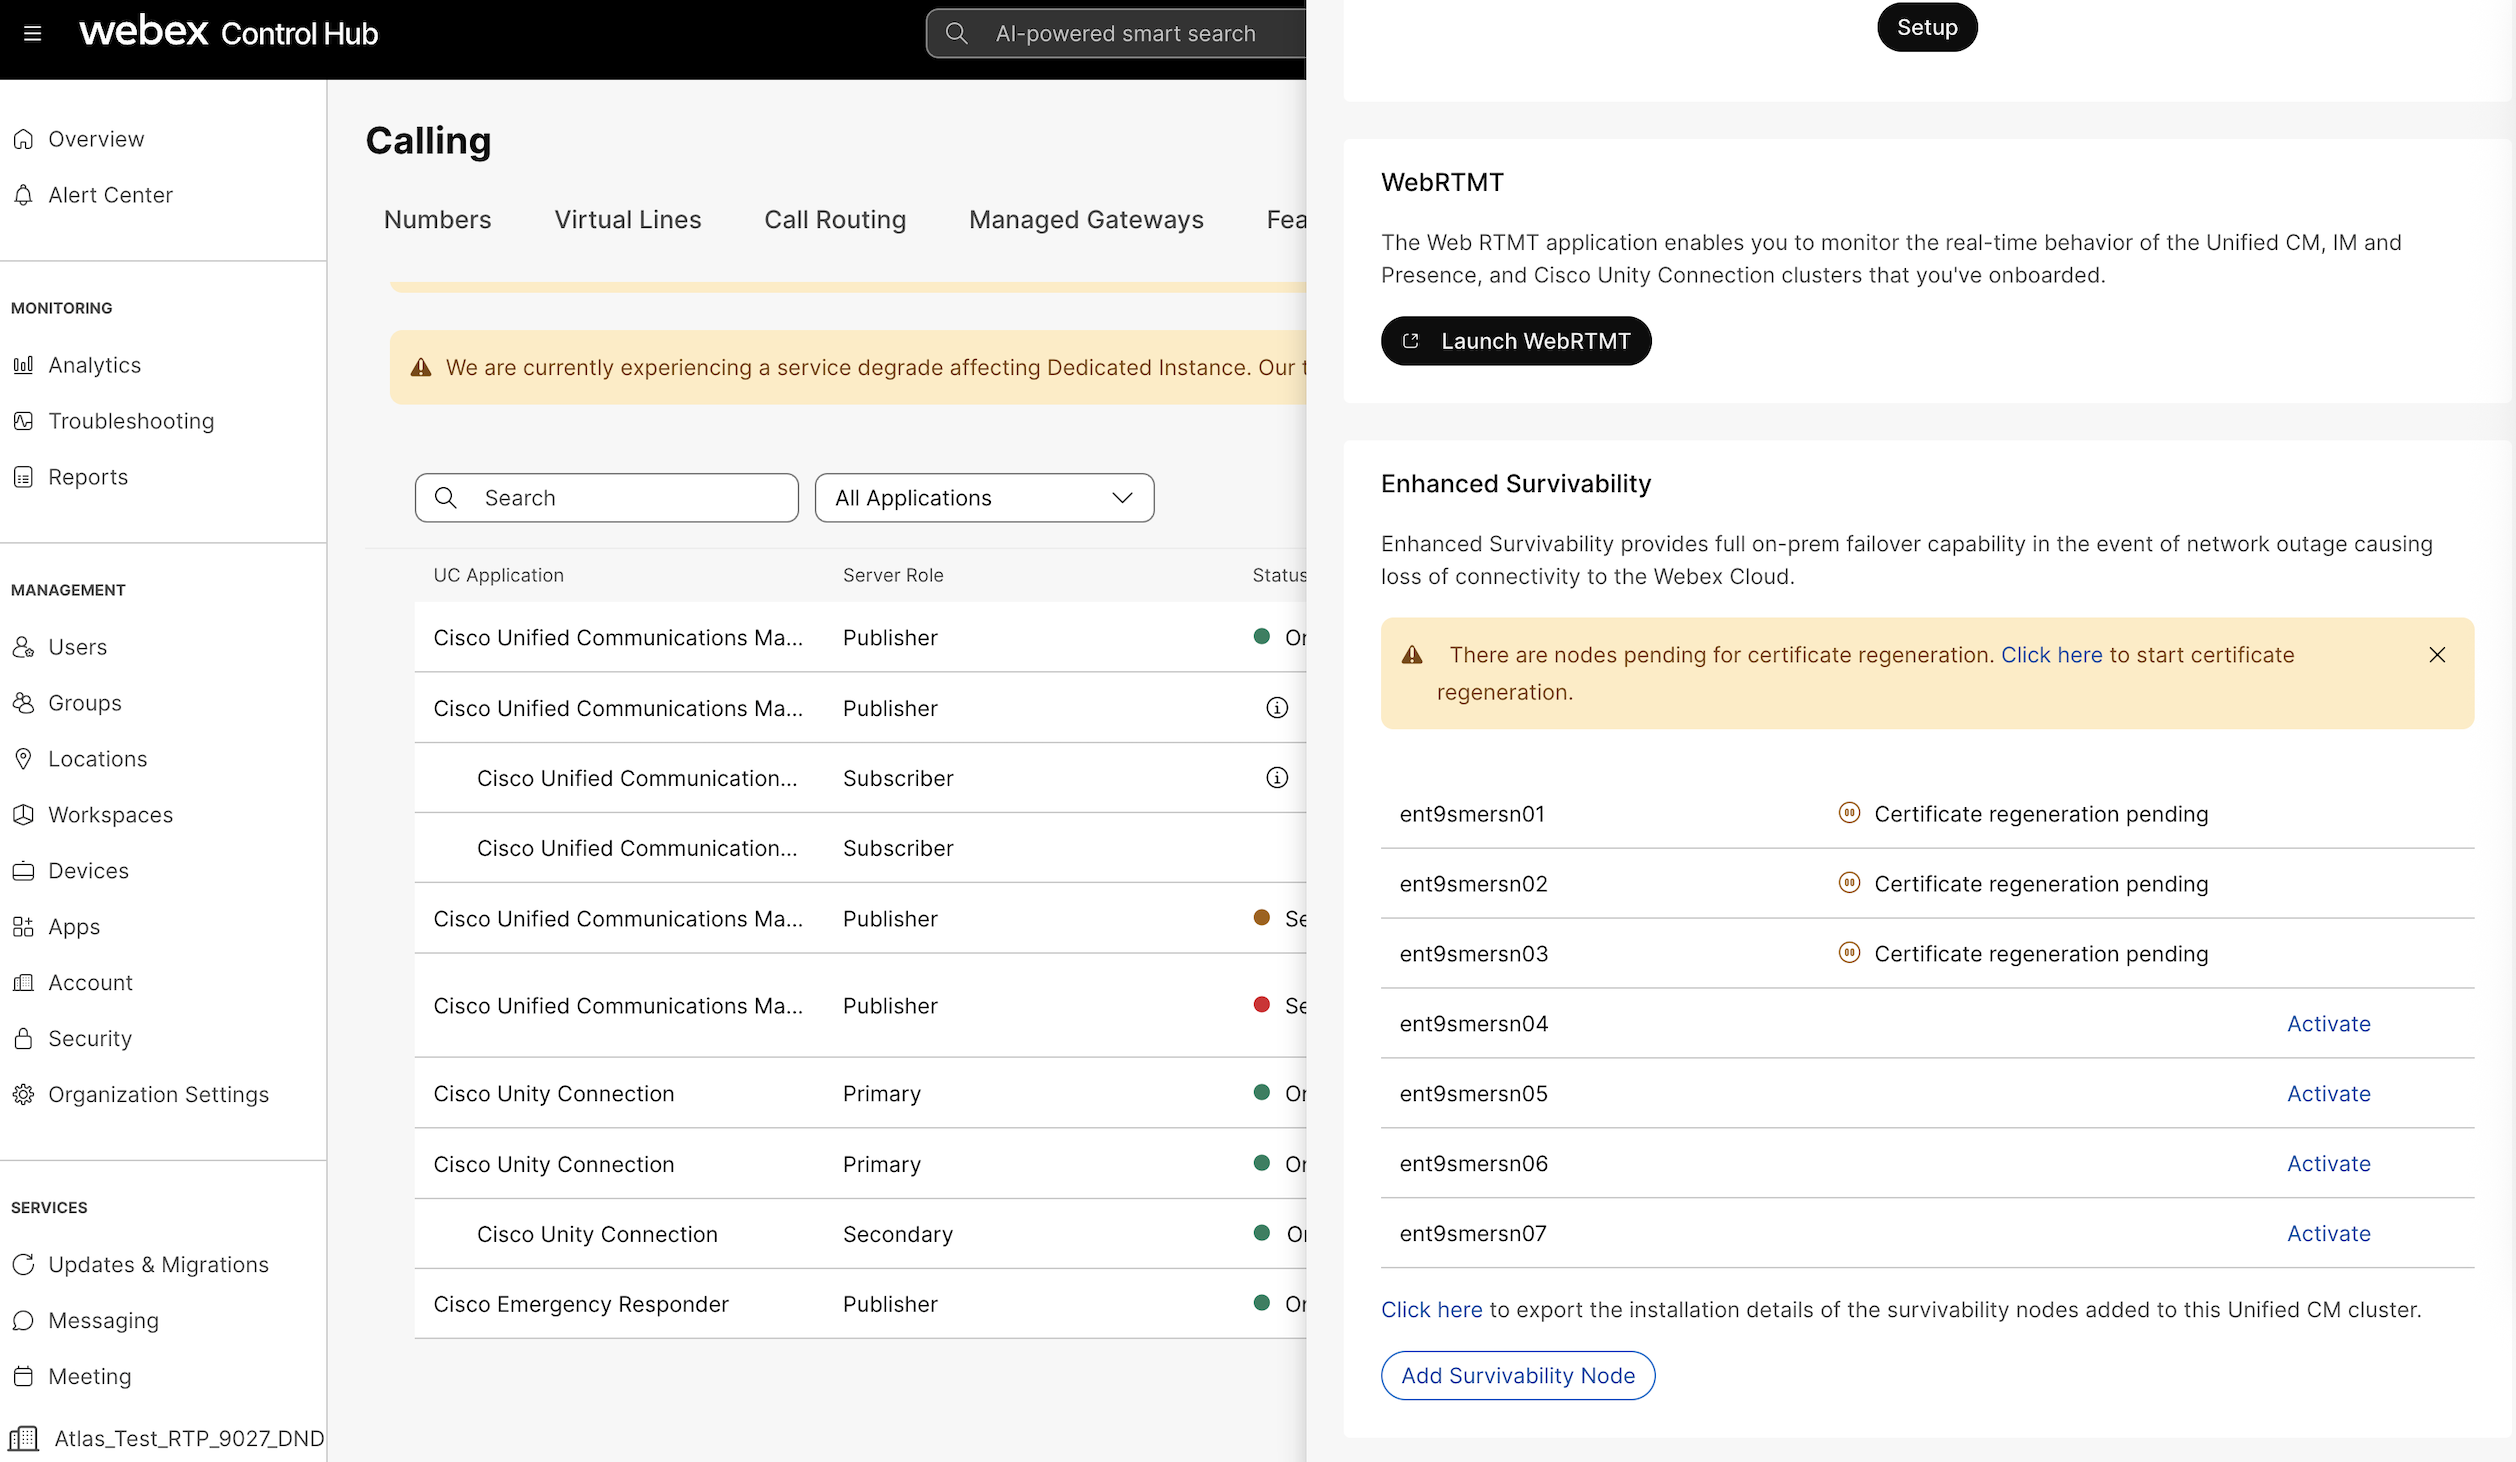
Task: Switch to the Call Routing tab
Action: click(835, 220)
